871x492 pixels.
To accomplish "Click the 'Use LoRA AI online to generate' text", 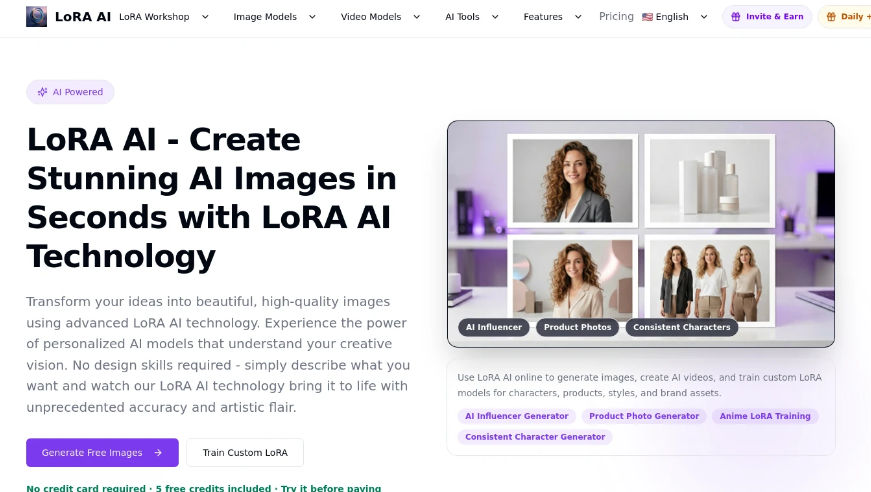I will point(639,385).
